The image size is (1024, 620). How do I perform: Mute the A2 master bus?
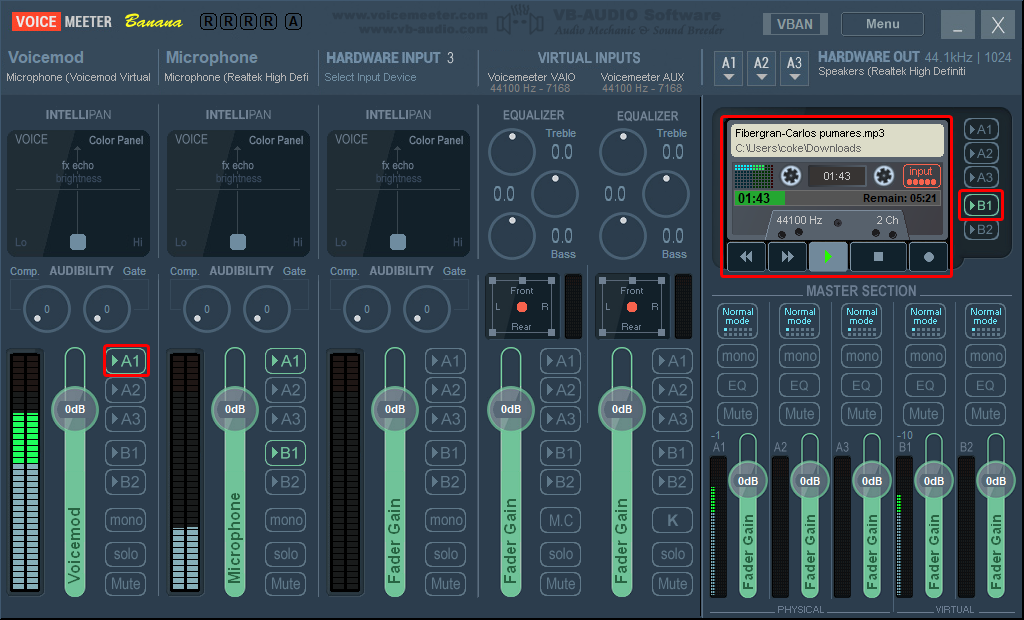(x=799, y=414)
